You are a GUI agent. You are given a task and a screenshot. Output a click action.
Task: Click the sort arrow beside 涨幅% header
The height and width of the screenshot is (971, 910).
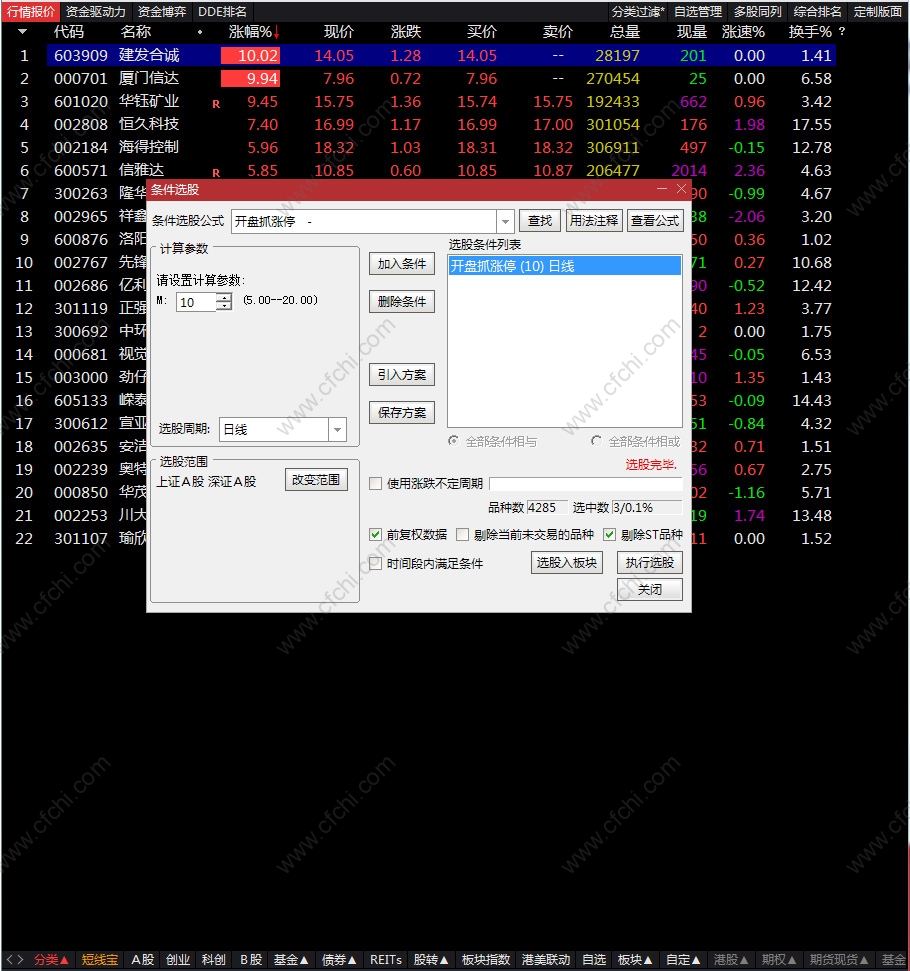pyautogui.click(x=276, y=32)
